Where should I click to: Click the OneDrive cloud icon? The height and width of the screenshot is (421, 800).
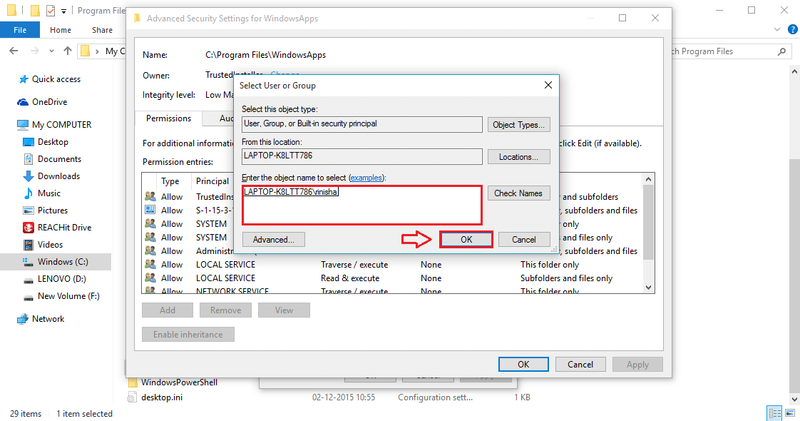click(22, 102)
